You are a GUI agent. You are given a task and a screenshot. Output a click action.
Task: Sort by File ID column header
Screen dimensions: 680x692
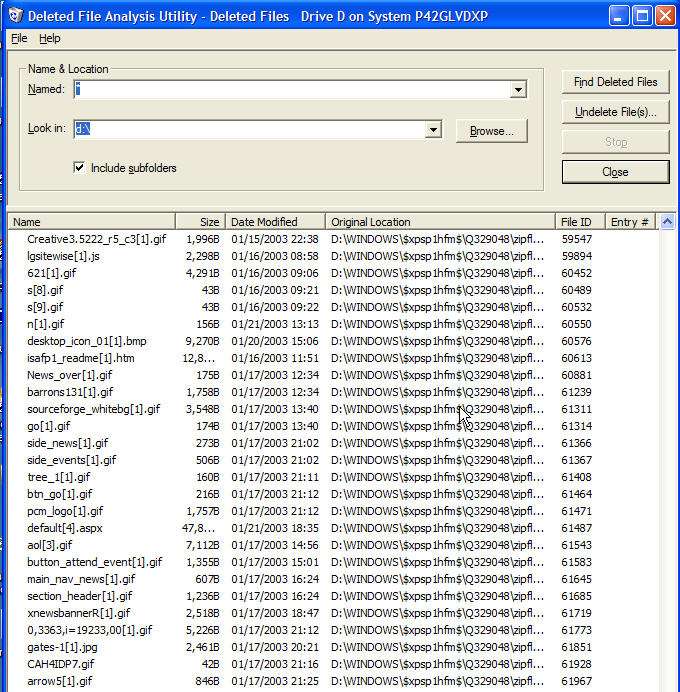pos(580,222)
